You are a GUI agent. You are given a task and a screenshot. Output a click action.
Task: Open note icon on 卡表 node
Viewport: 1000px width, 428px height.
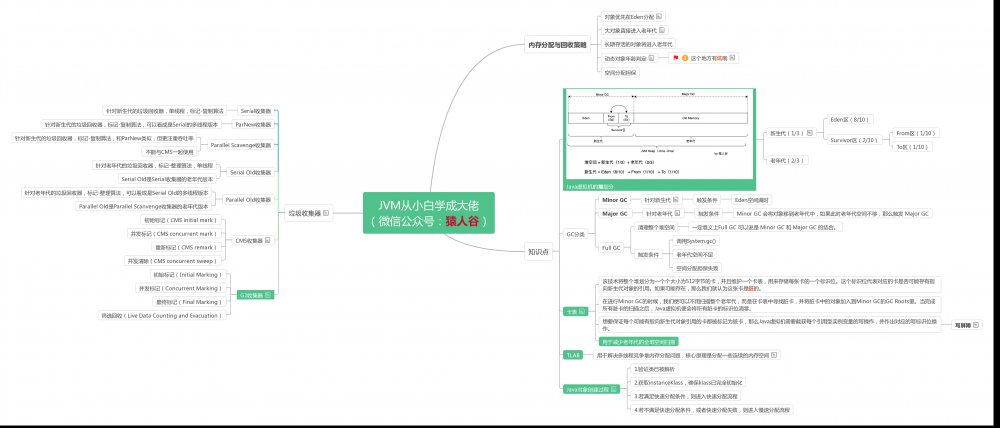[582, 312]
